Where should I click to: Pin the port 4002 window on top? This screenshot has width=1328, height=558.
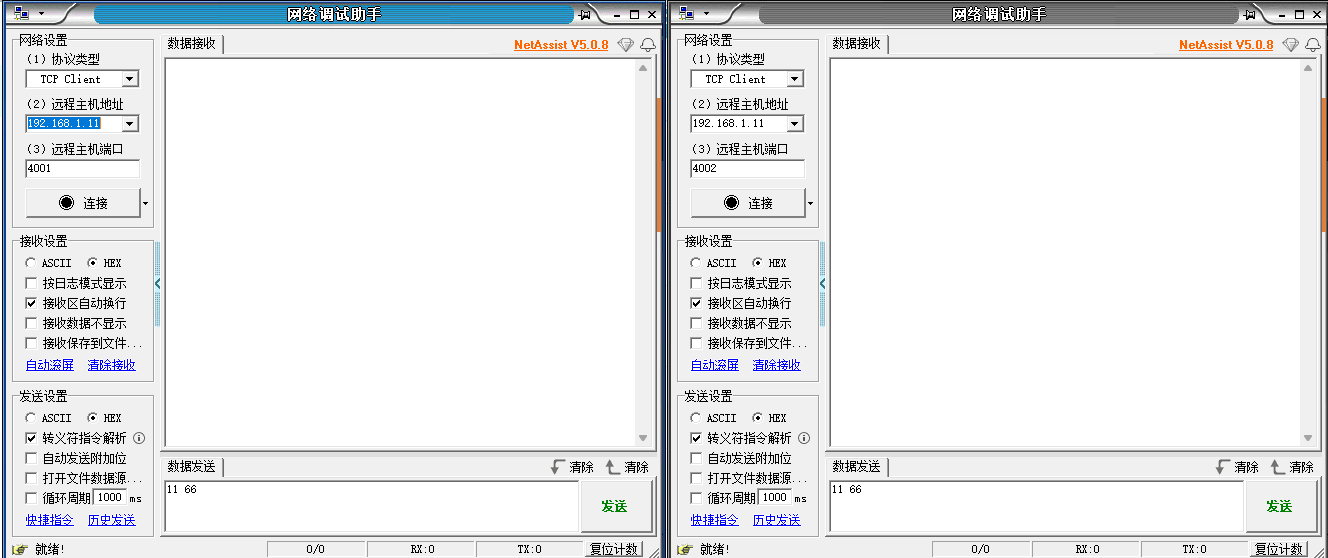(x=1249, y=15)
